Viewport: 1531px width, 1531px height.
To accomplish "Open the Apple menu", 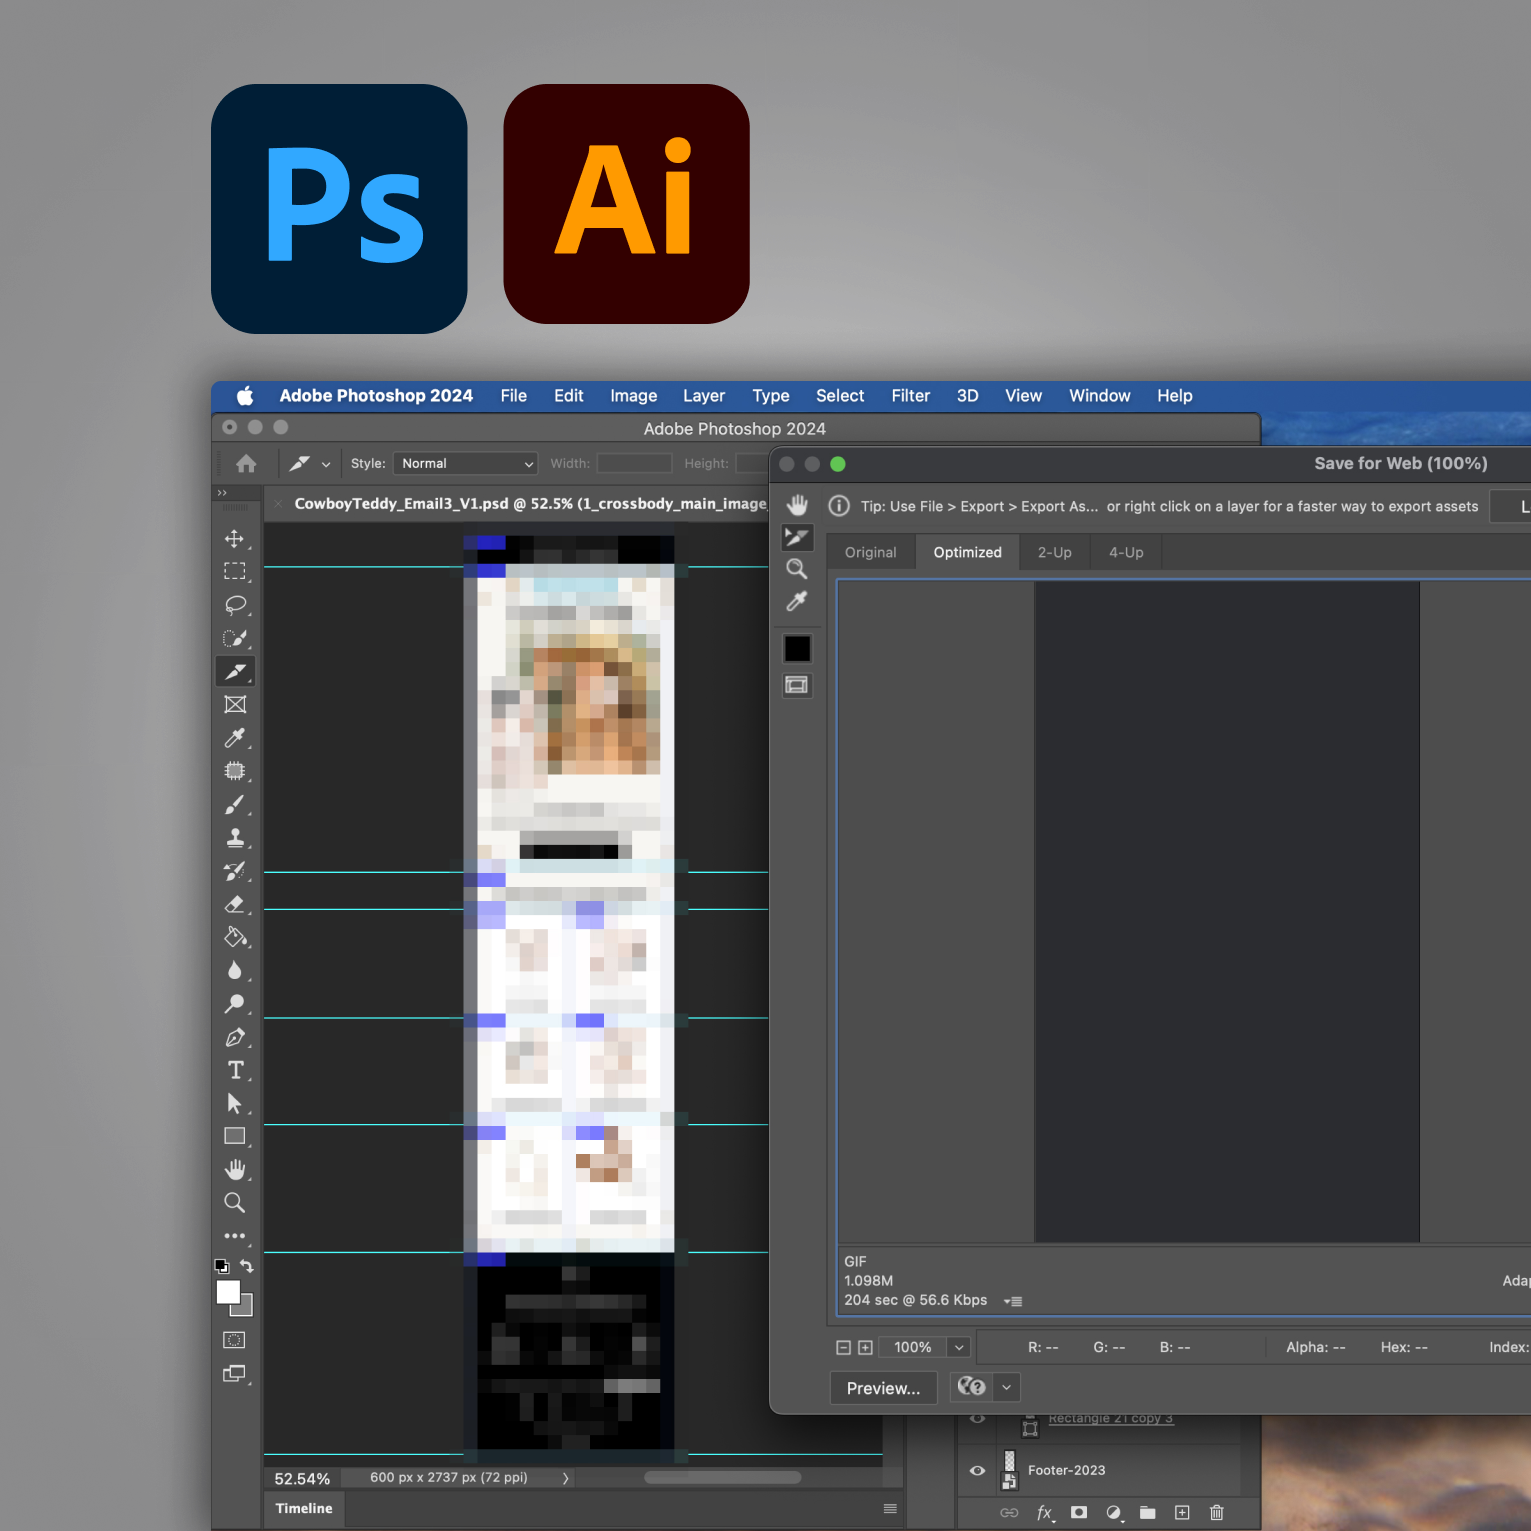I will click(x=244, y=395).
